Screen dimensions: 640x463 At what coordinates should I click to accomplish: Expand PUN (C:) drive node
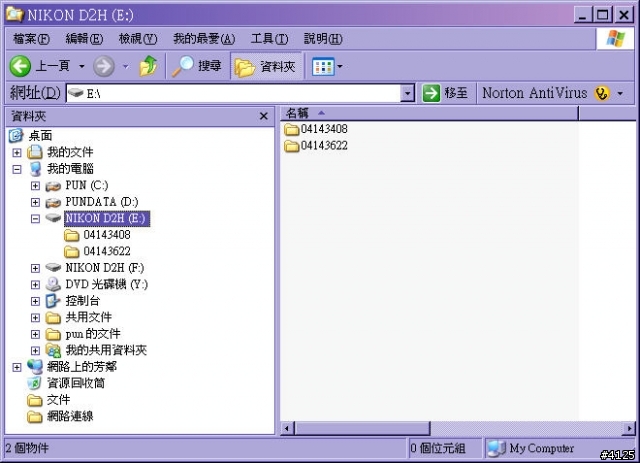36,186
